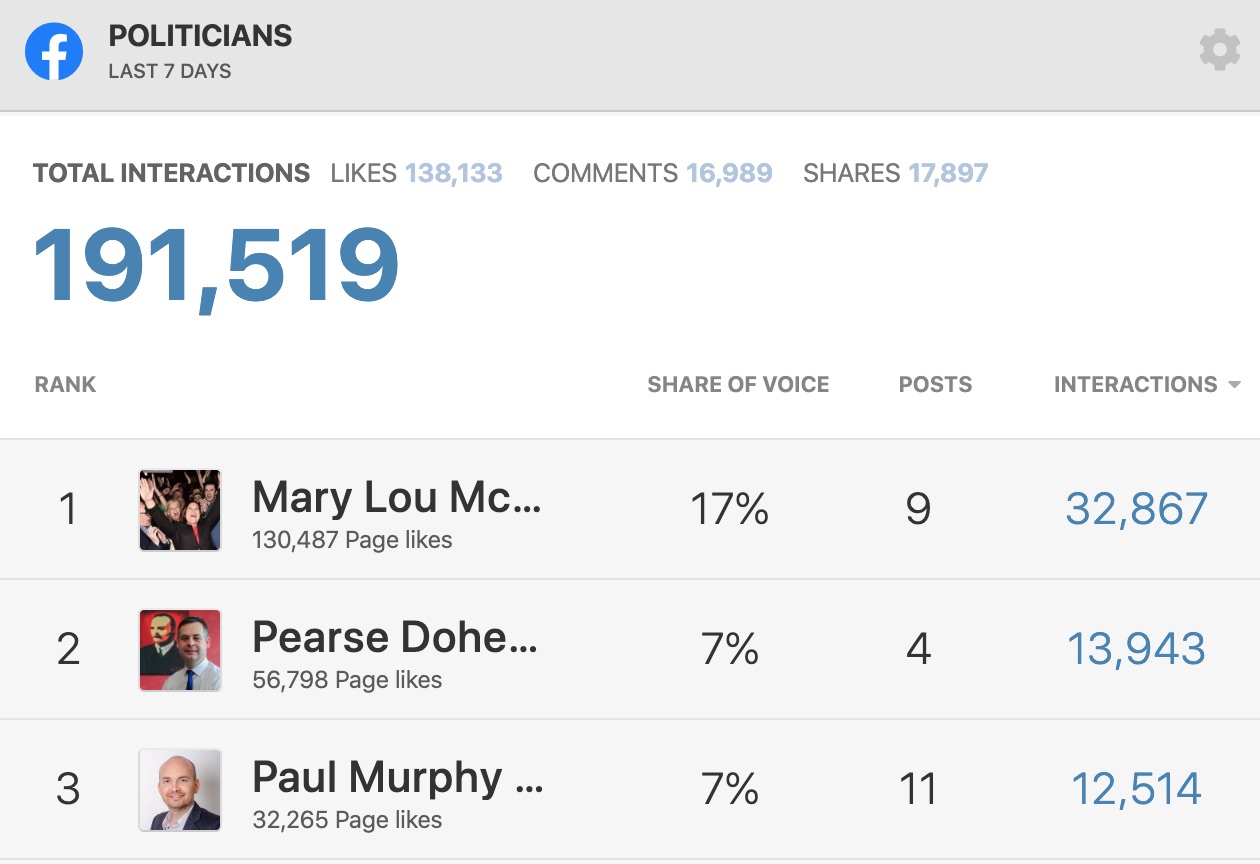This screenshot has height=864, width=1260.
Task: Click the Facebook logo icon
Action: point(54,51)
